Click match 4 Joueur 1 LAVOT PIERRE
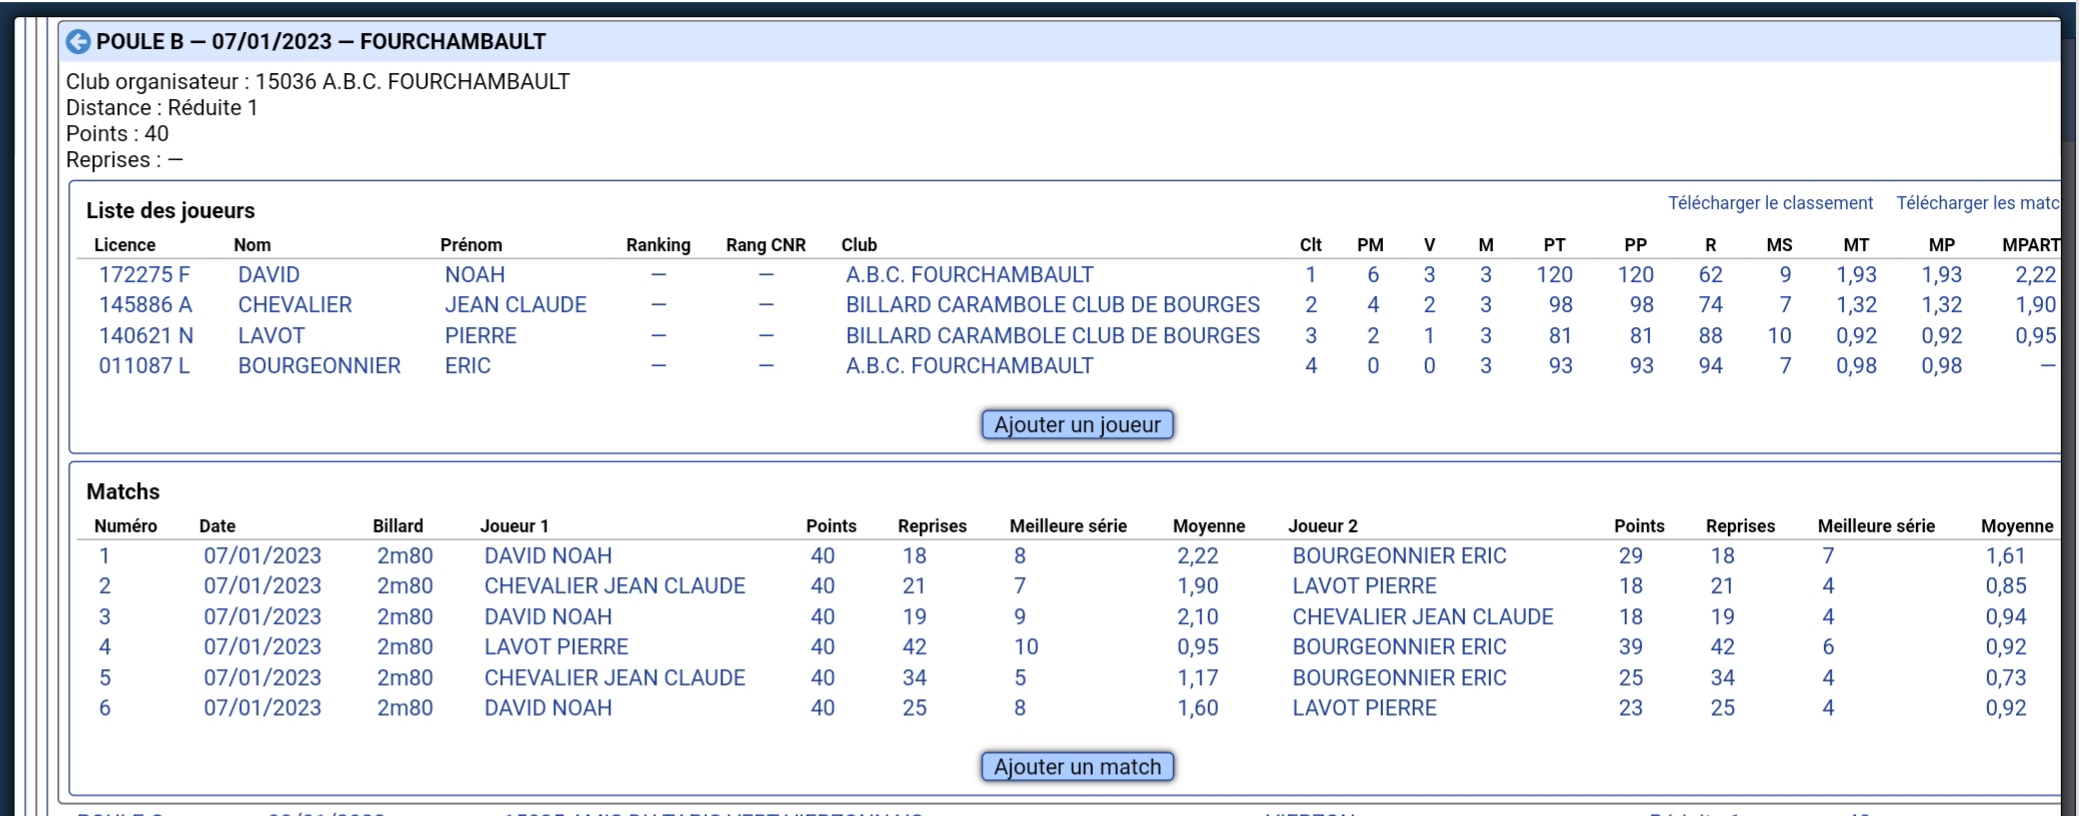Screen dimensions: 2085x816 (x=556, y=647)
